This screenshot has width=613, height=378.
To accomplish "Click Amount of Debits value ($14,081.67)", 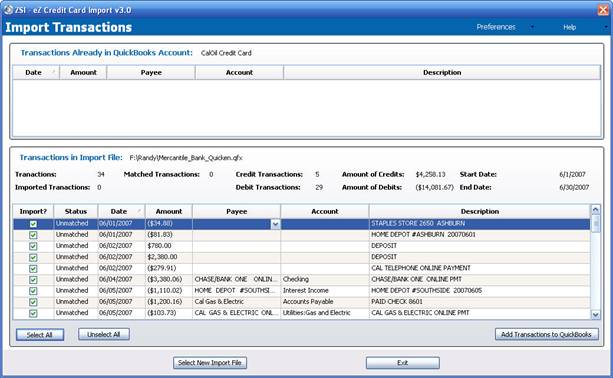I will coord(434,187).
